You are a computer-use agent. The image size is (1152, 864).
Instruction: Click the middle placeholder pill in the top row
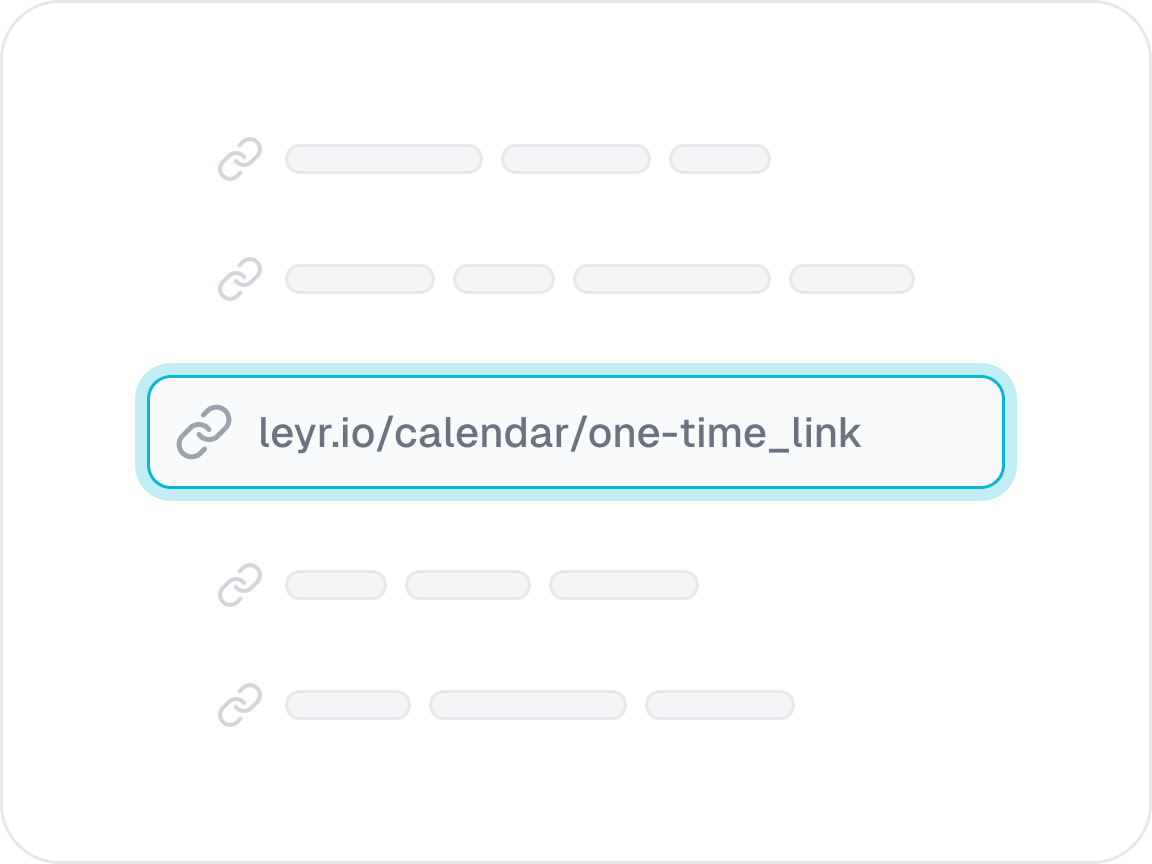(576, 159)
